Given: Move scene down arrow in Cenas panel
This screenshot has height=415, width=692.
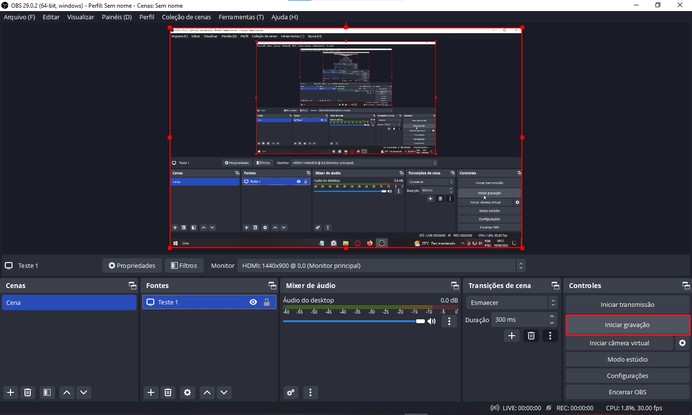Looking at the screenshot, I should pyautogui.click(x=83, y=392).
